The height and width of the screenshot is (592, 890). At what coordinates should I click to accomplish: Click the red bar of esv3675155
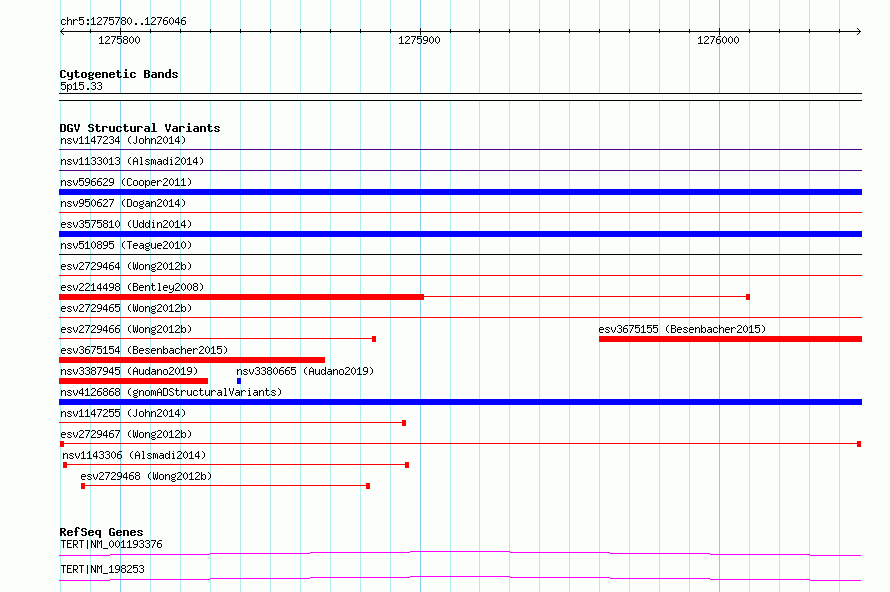click(x=730, y=339)
